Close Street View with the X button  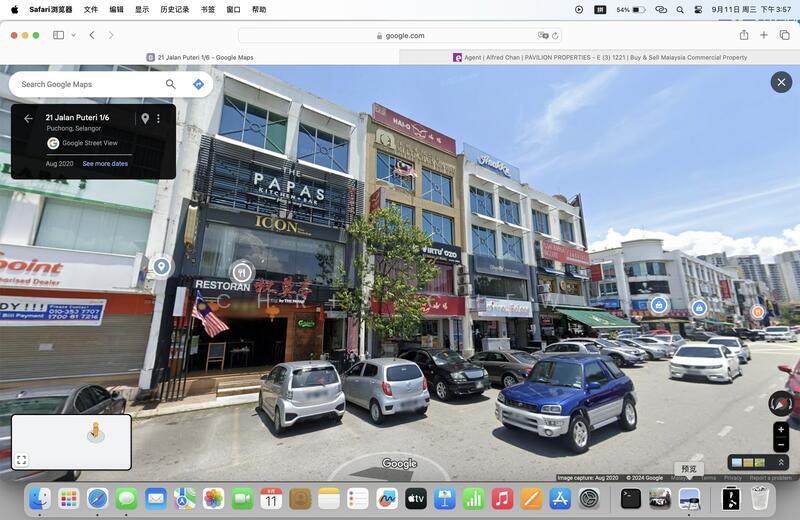tap(781, 82)
